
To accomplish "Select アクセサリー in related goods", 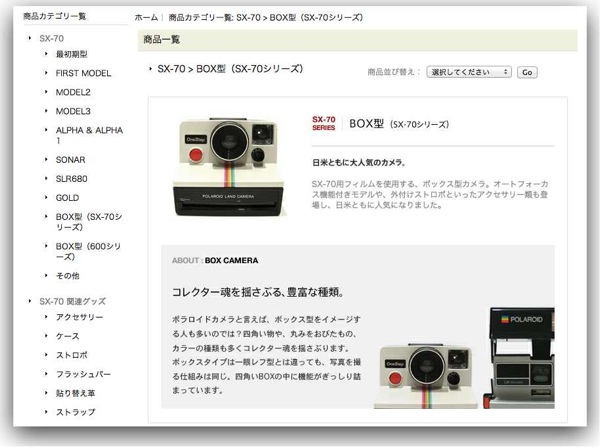I will 80,317.
